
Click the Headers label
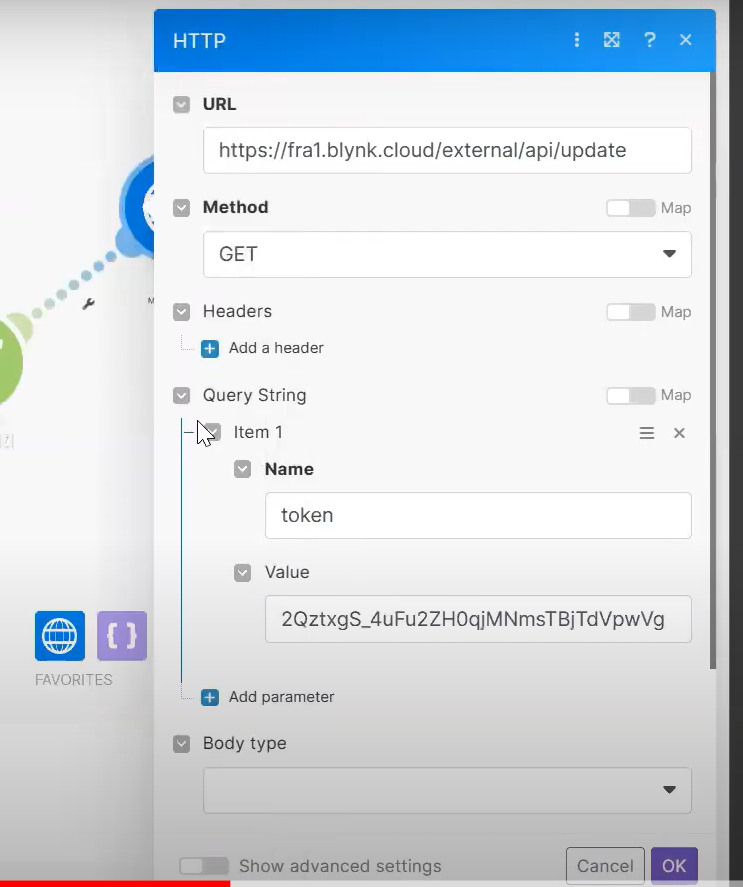pos(237,312)
